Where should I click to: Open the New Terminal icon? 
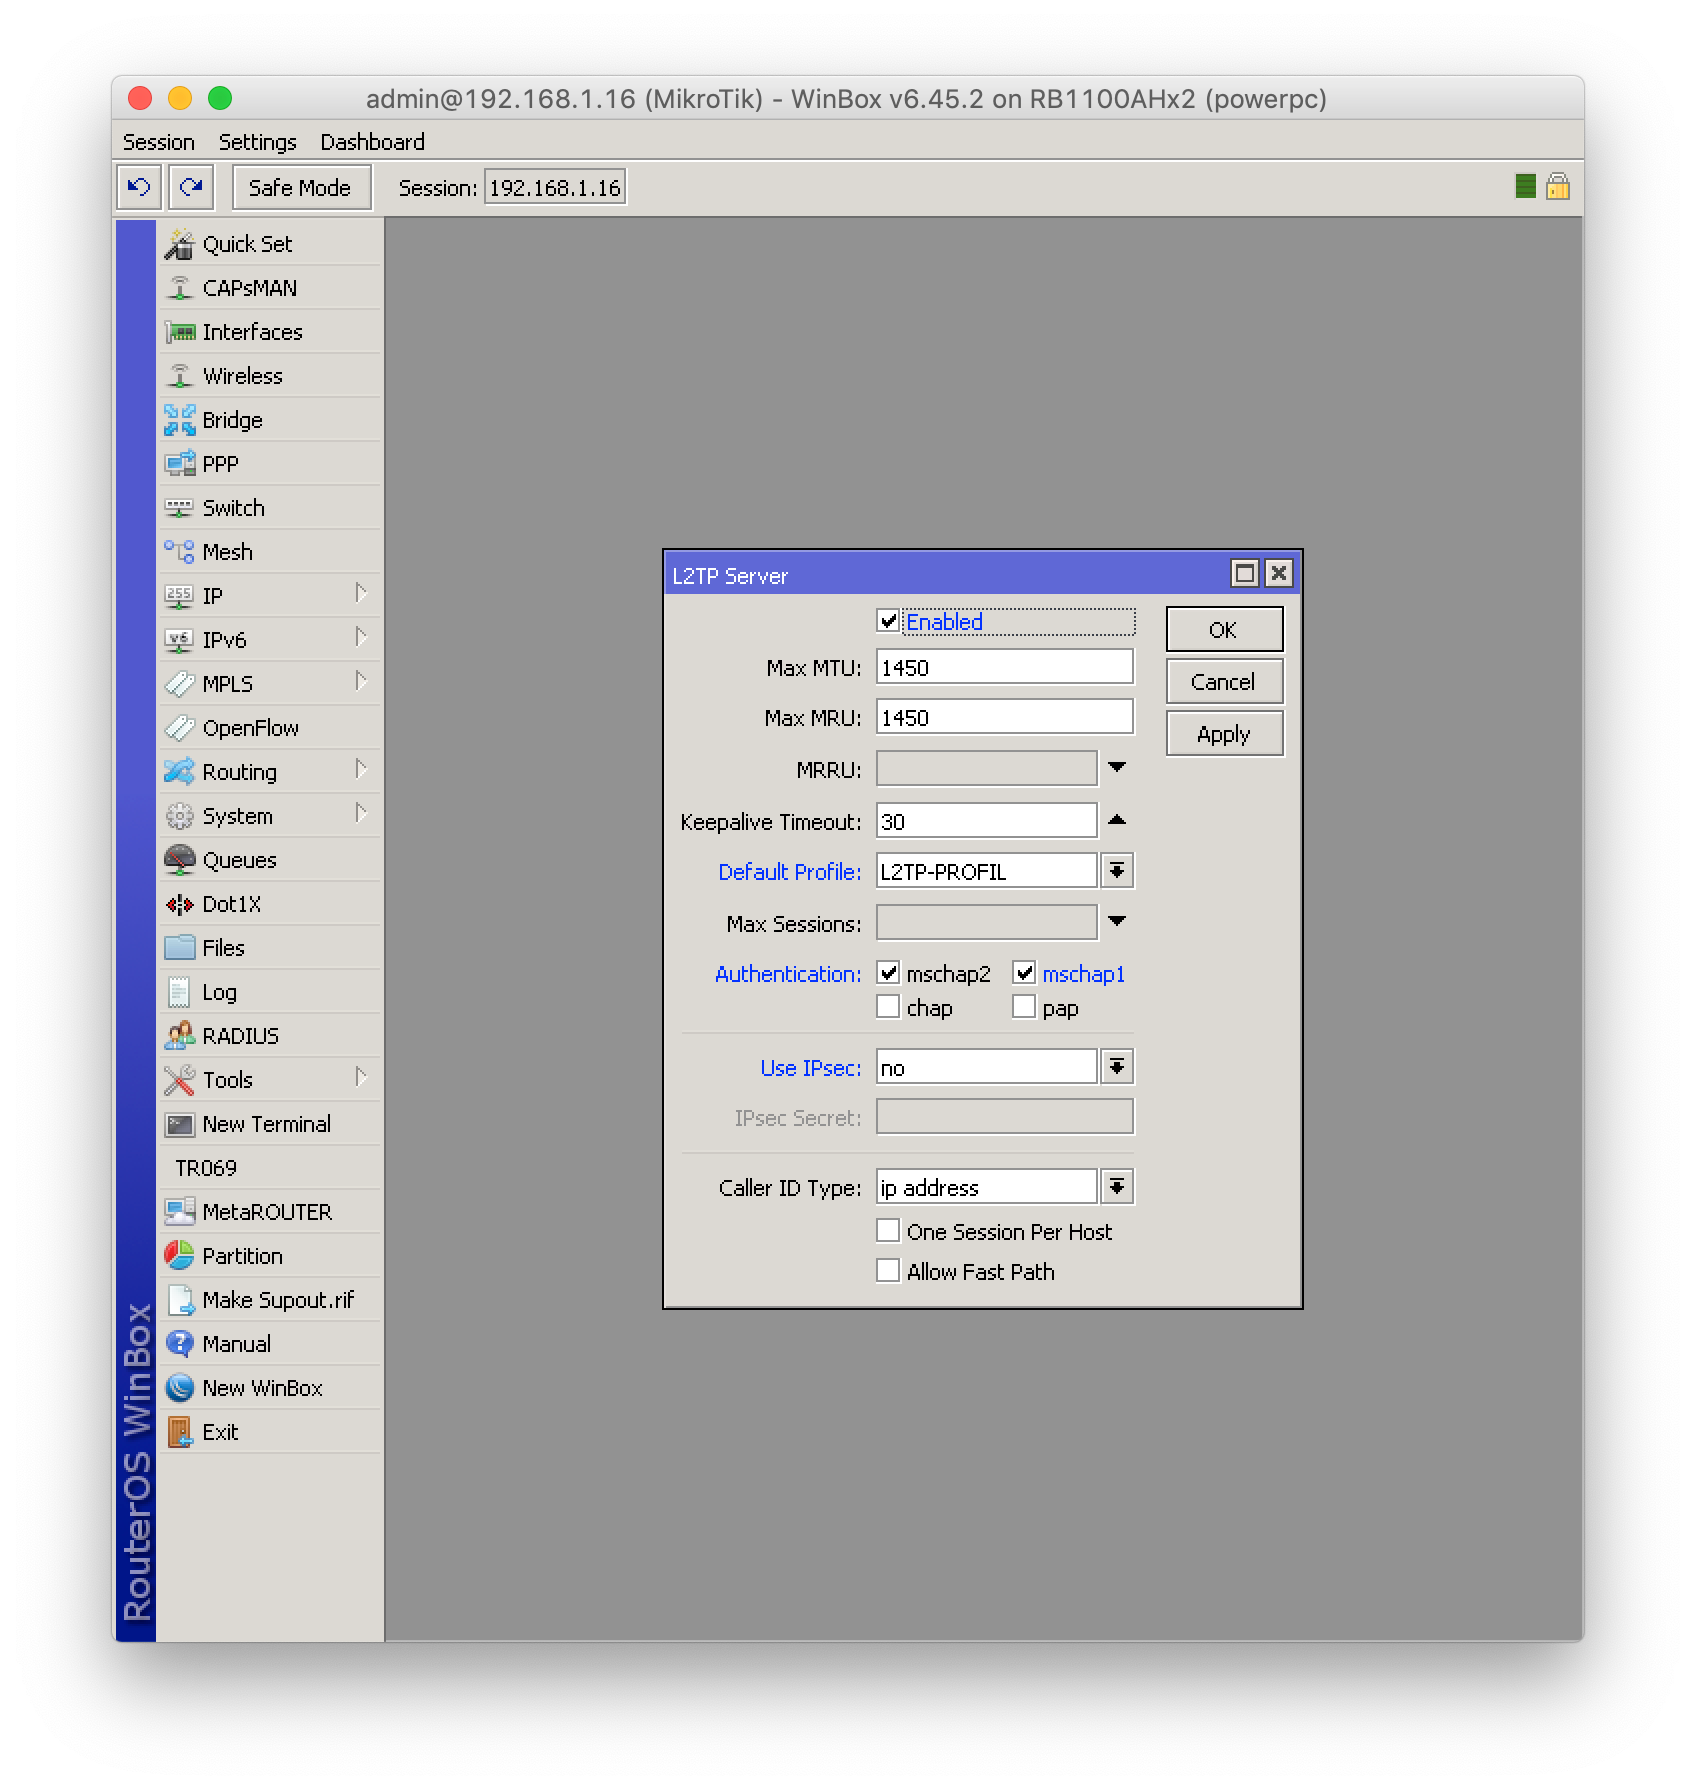coord(180,1124)
